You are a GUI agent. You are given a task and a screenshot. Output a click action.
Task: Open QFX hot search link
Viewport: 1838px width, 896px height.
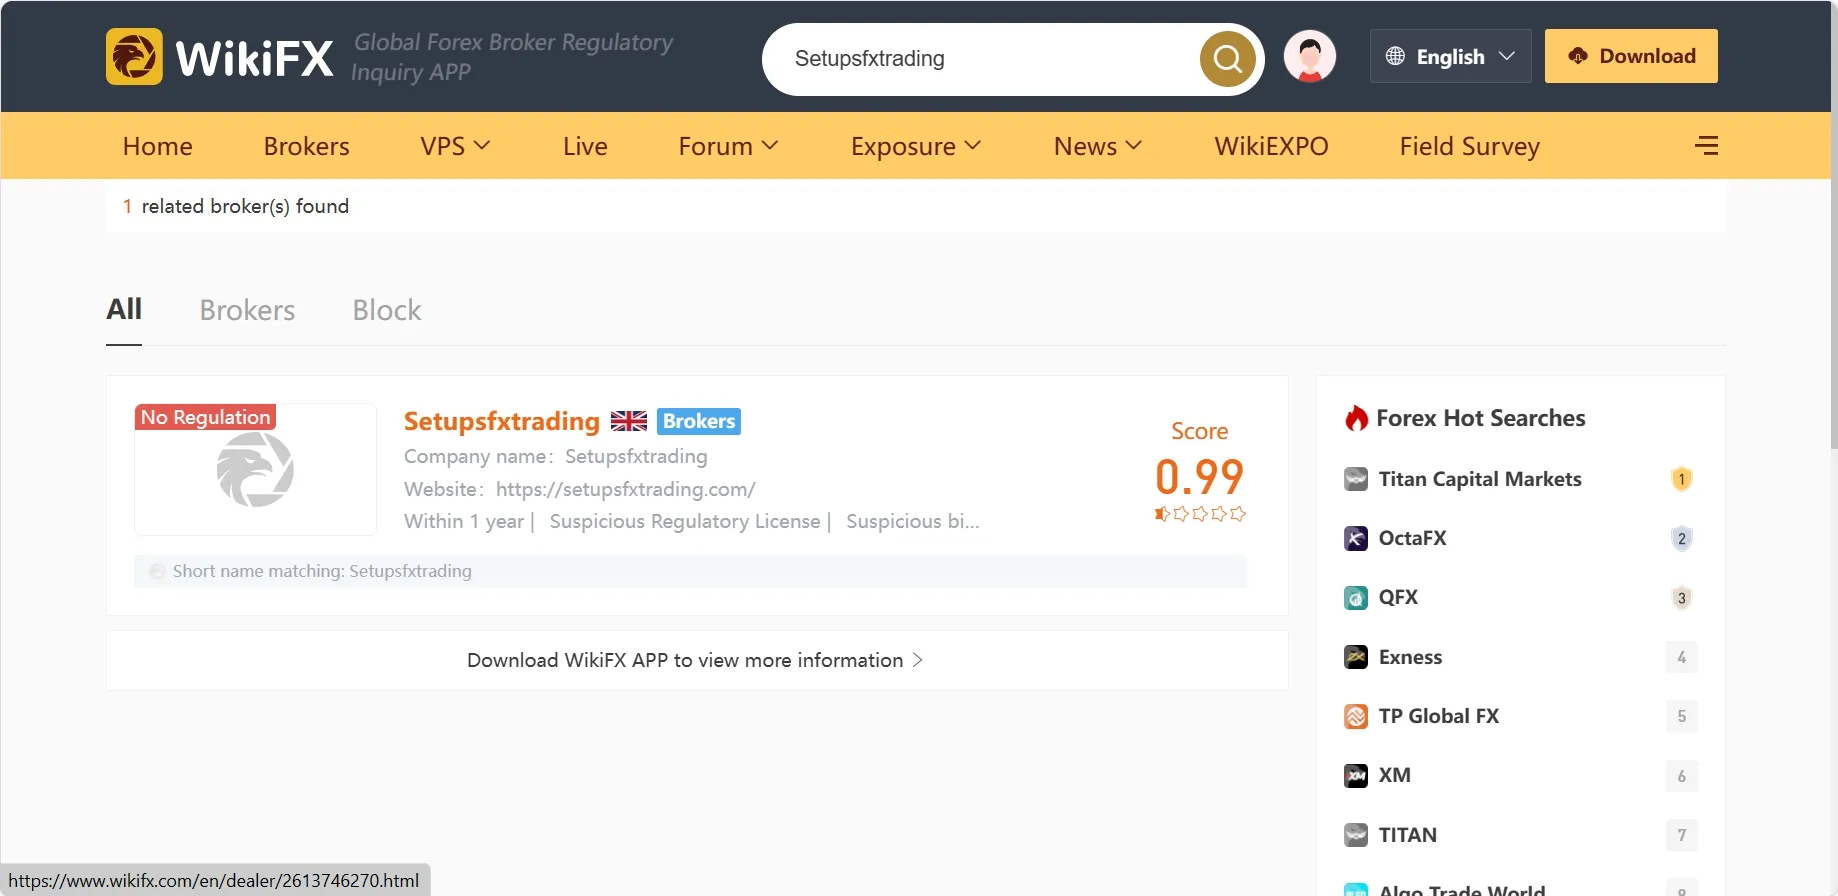[x=1398, y=598]
